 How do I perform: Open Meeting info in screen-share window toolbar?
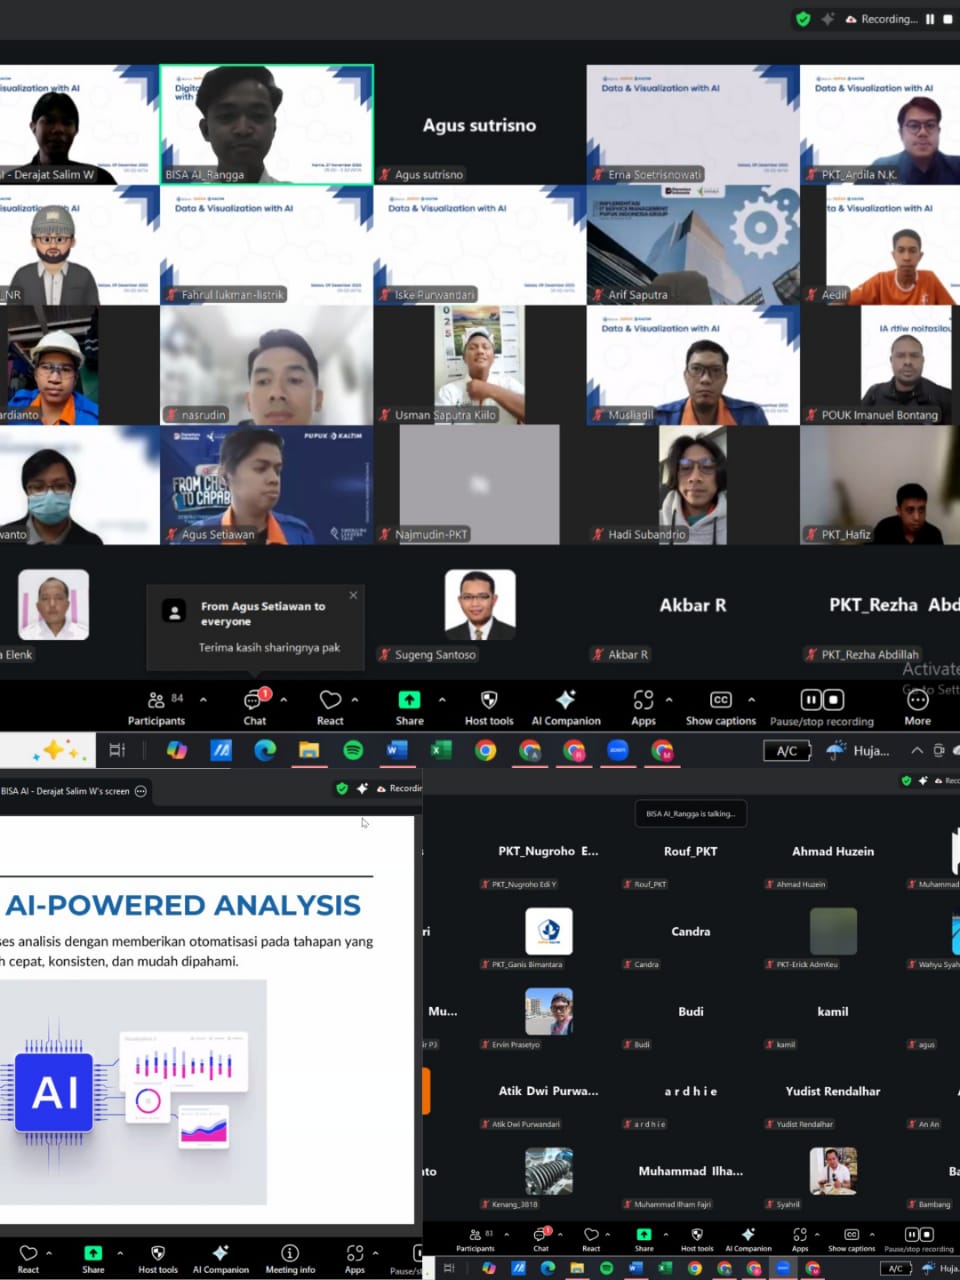click(290, 1259)
